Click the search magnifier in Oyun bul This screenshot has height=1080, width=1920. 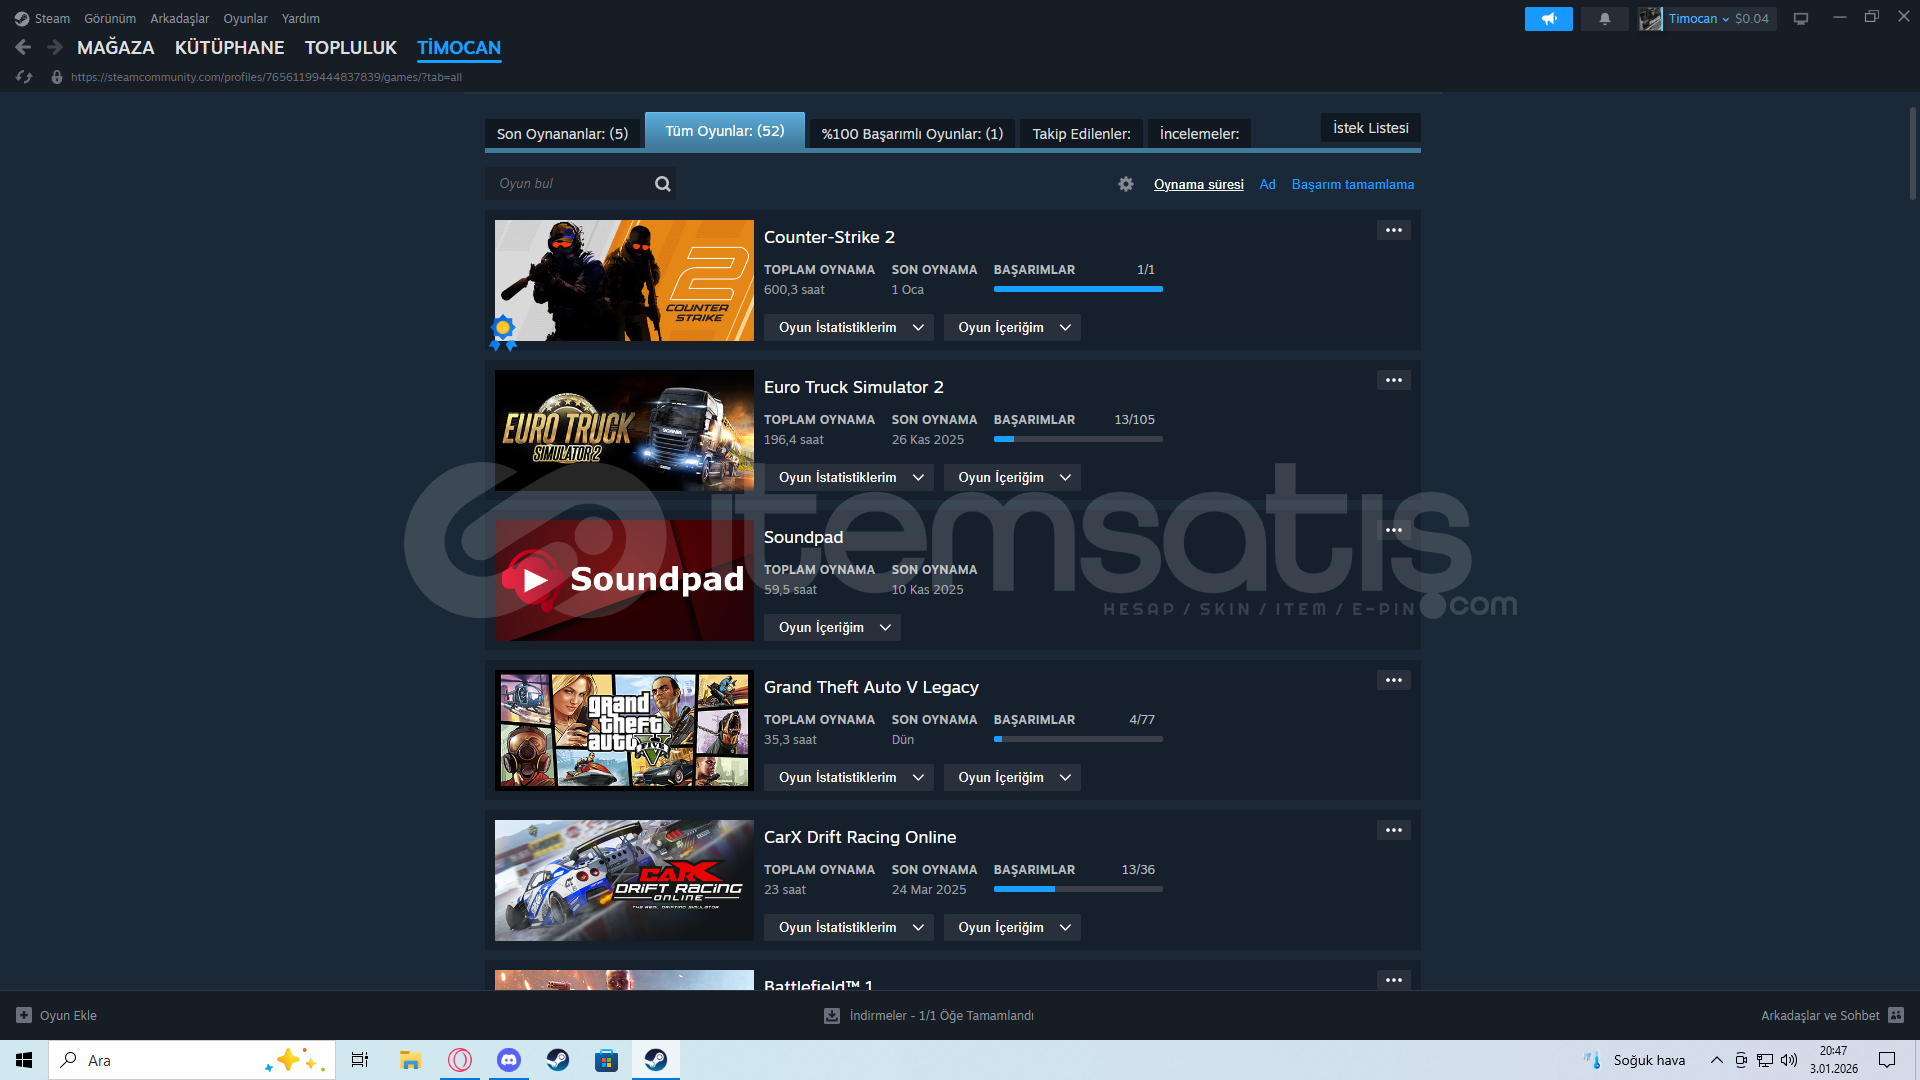tap(662, 184)
